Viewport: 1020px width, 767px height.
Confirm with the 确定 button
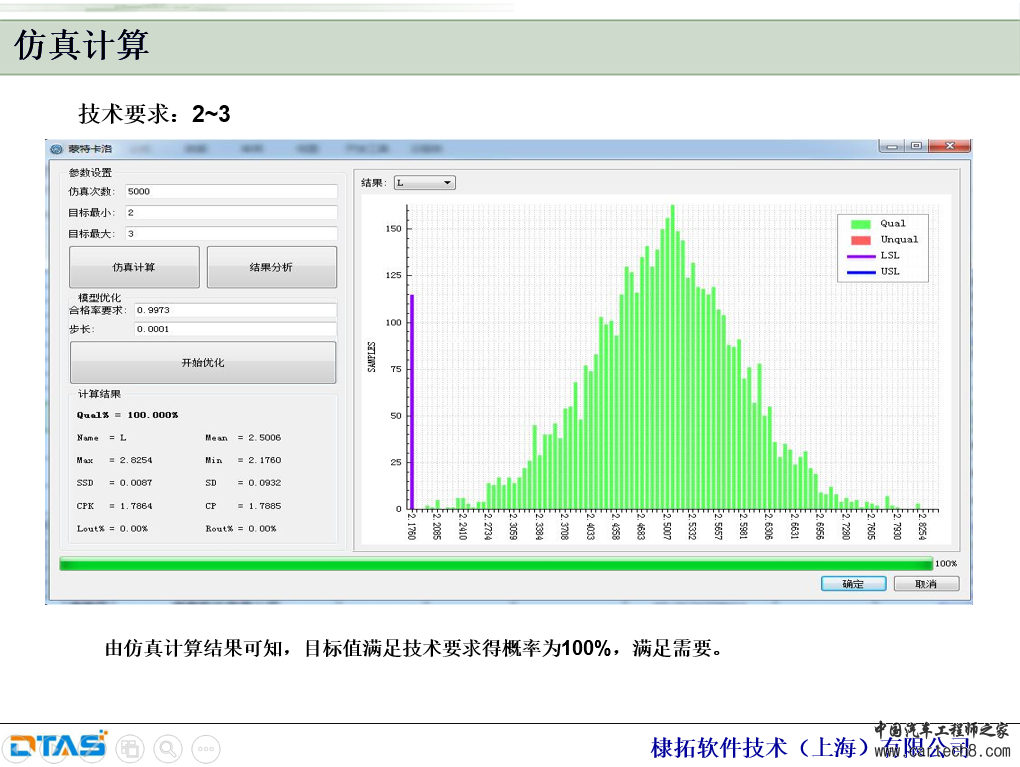click(853, 584)
